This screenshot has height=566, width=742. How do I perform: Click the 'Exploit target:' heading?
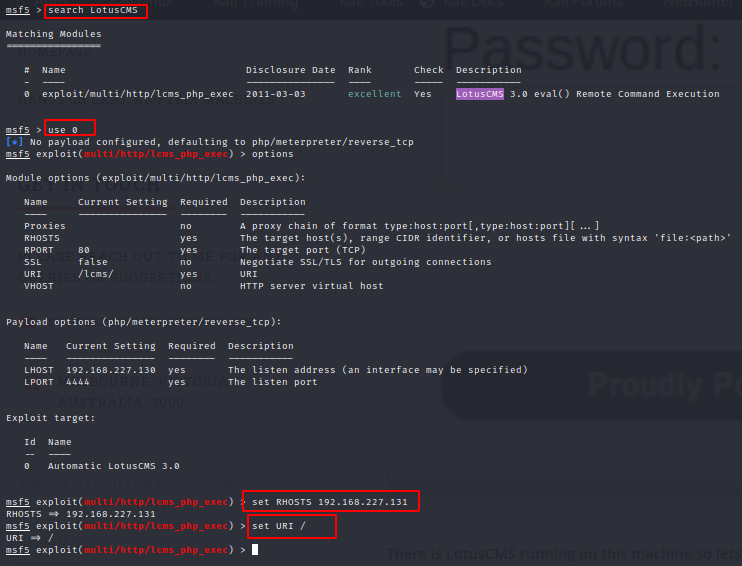51,418
